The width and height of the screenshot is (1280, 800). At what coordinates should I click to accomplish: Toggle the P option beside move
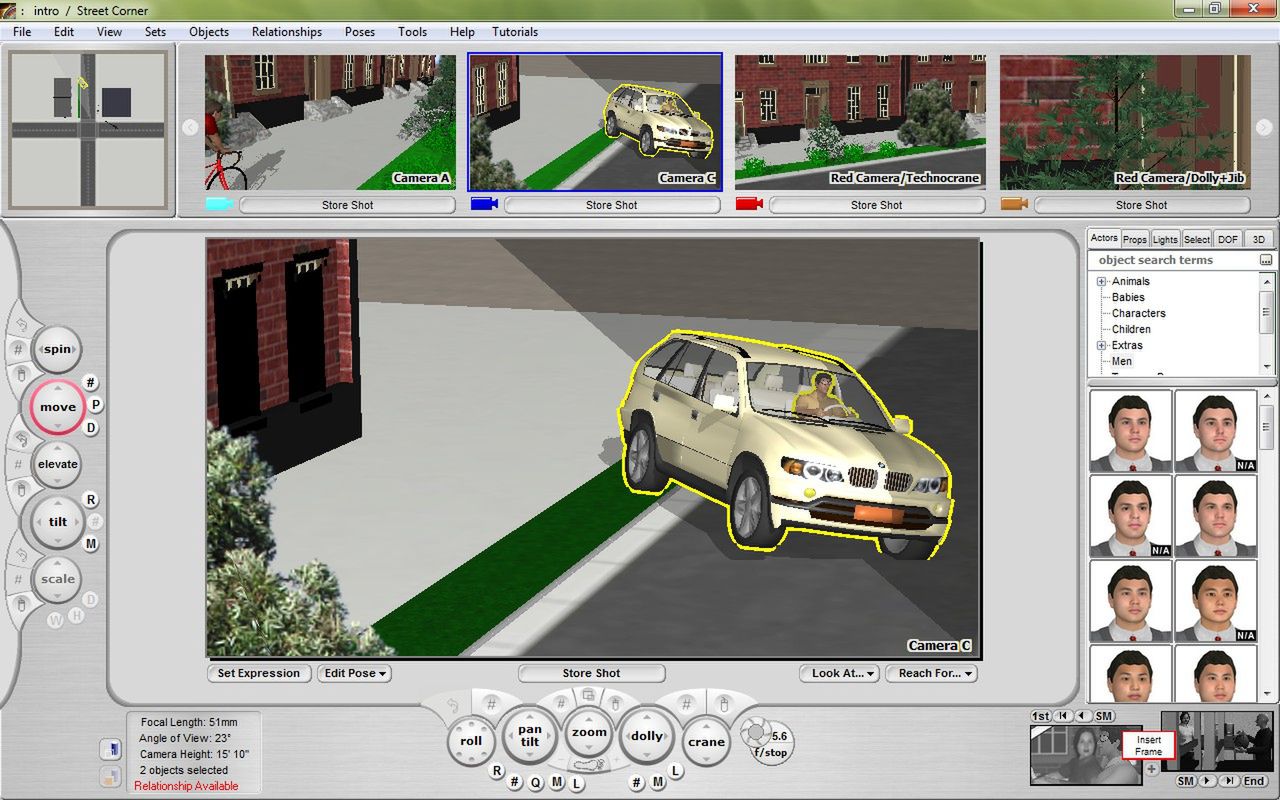(97, 405)
